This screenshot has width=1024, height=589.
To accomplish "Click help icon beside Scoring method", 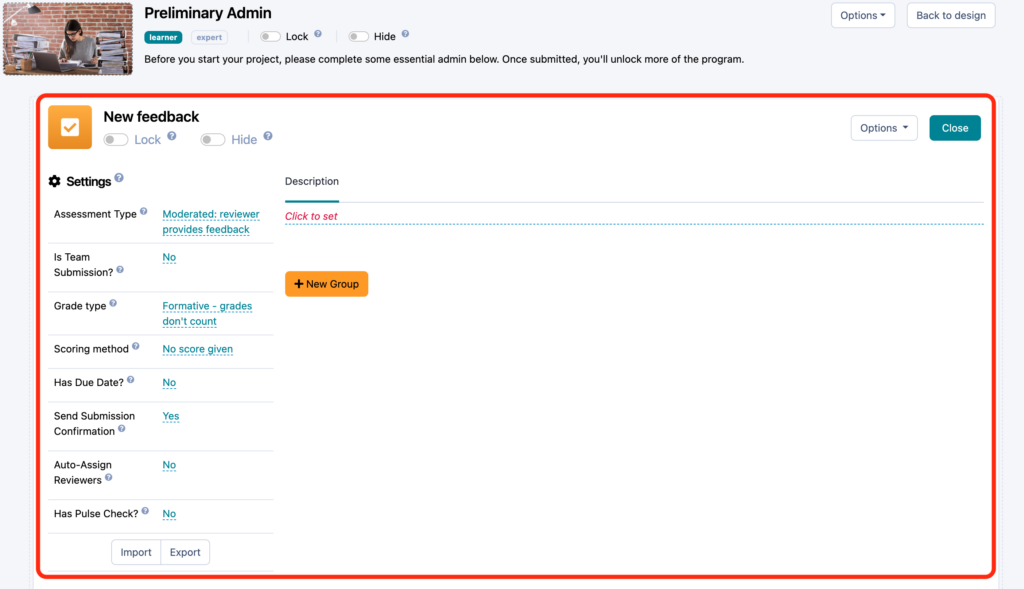I will point(136,348).
